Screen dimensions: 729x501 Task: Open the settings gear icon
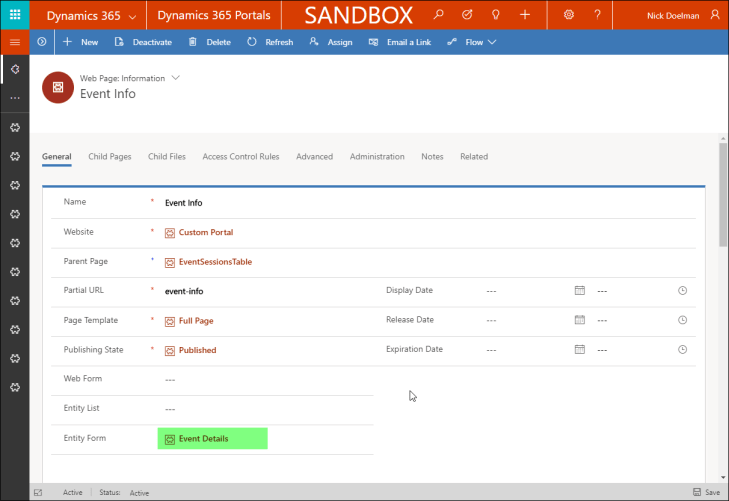(x=569, y=15)
